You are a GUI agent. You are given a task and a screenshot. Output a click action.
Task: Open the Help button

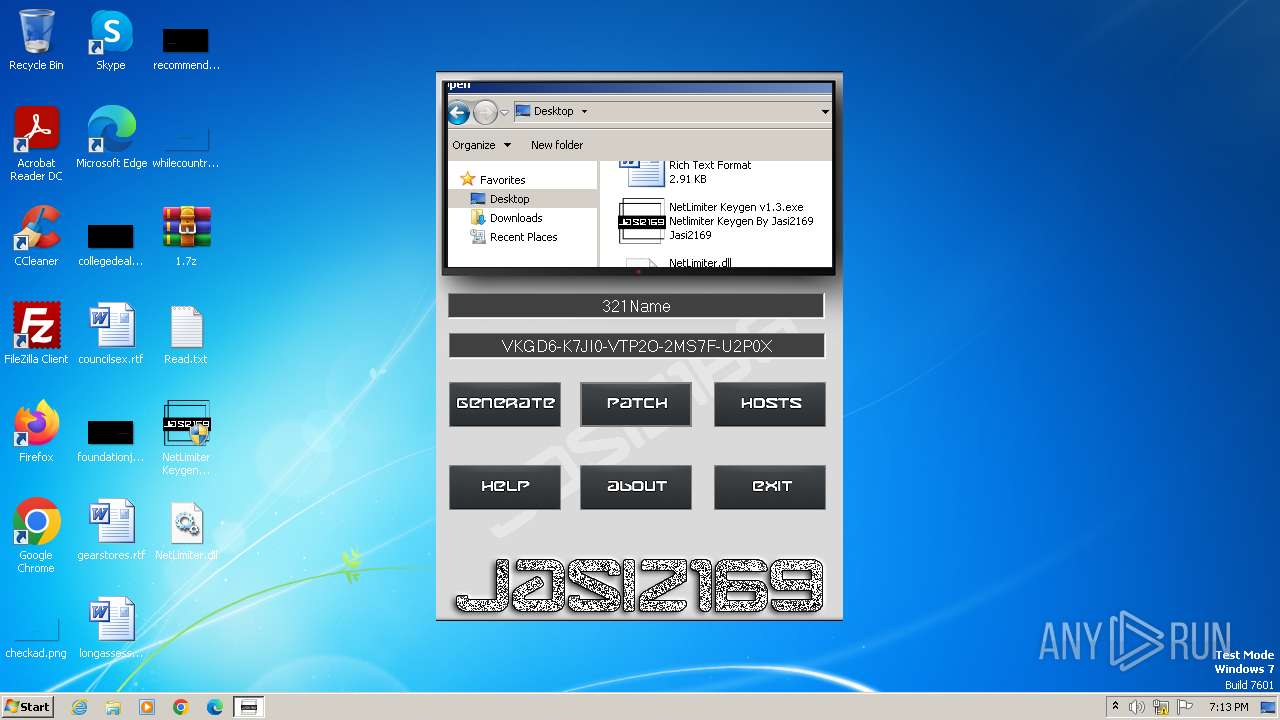click(x=505, y=487)
